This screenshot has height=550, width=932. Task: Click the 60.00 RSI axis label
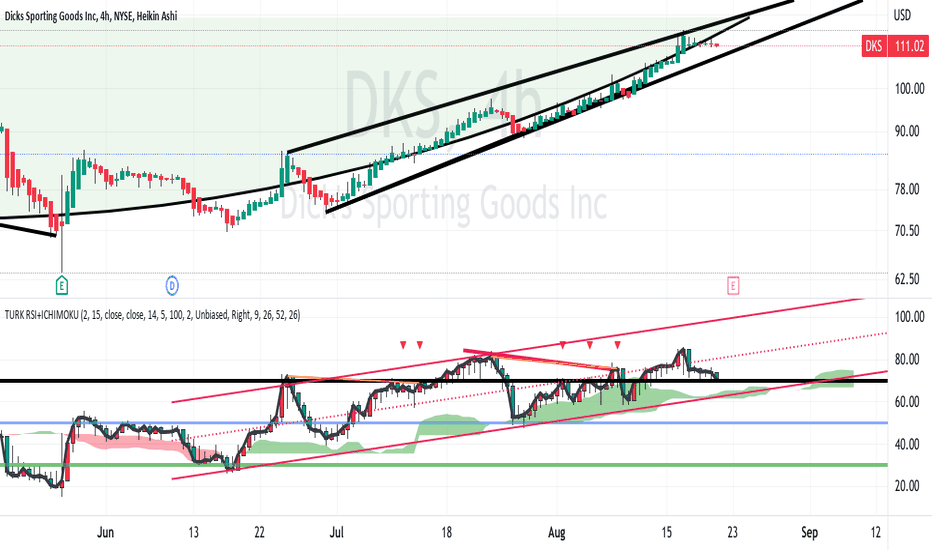pos(907,402)
